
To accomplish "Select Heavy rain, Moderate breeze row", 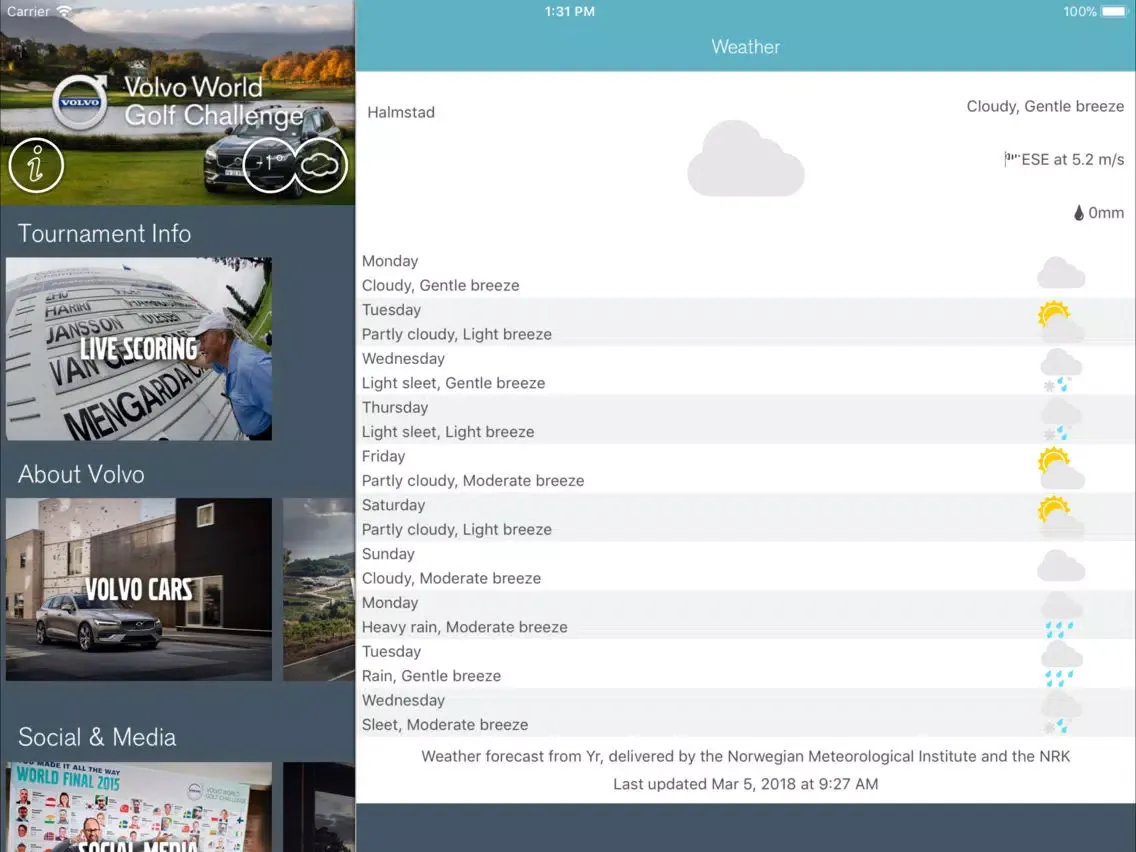I will 746,614.
